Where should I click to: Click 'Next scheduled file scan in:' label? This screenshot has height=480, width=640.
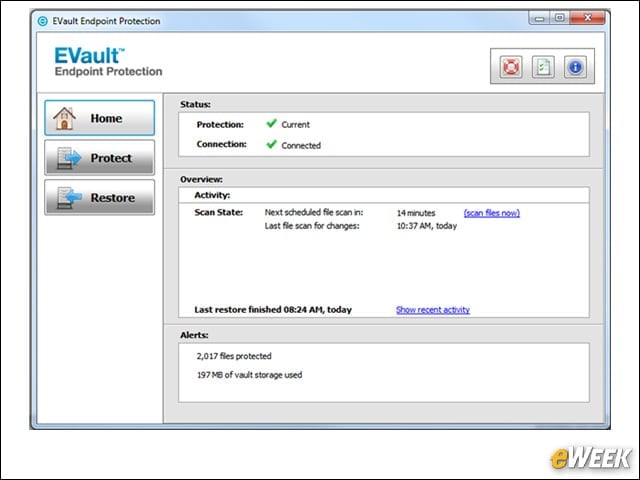pyautogui.click(x=314, y=212)
